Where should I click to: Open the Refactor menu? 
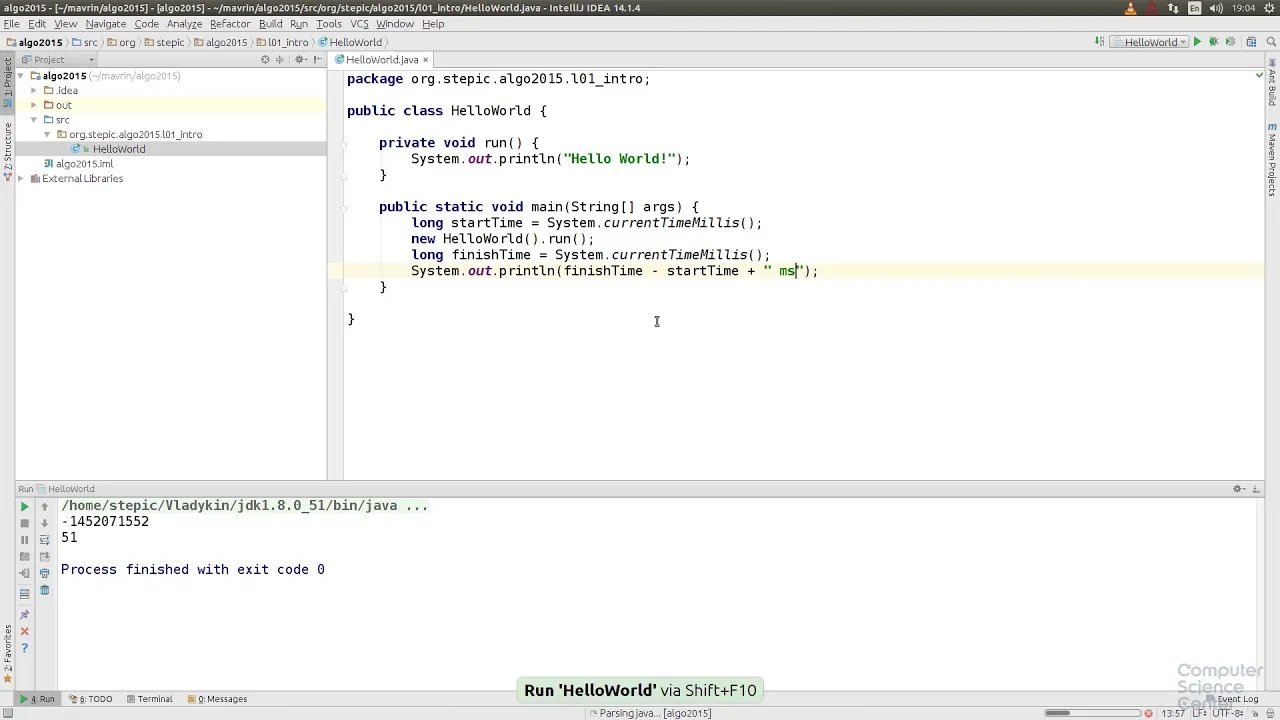coord(230,24)
